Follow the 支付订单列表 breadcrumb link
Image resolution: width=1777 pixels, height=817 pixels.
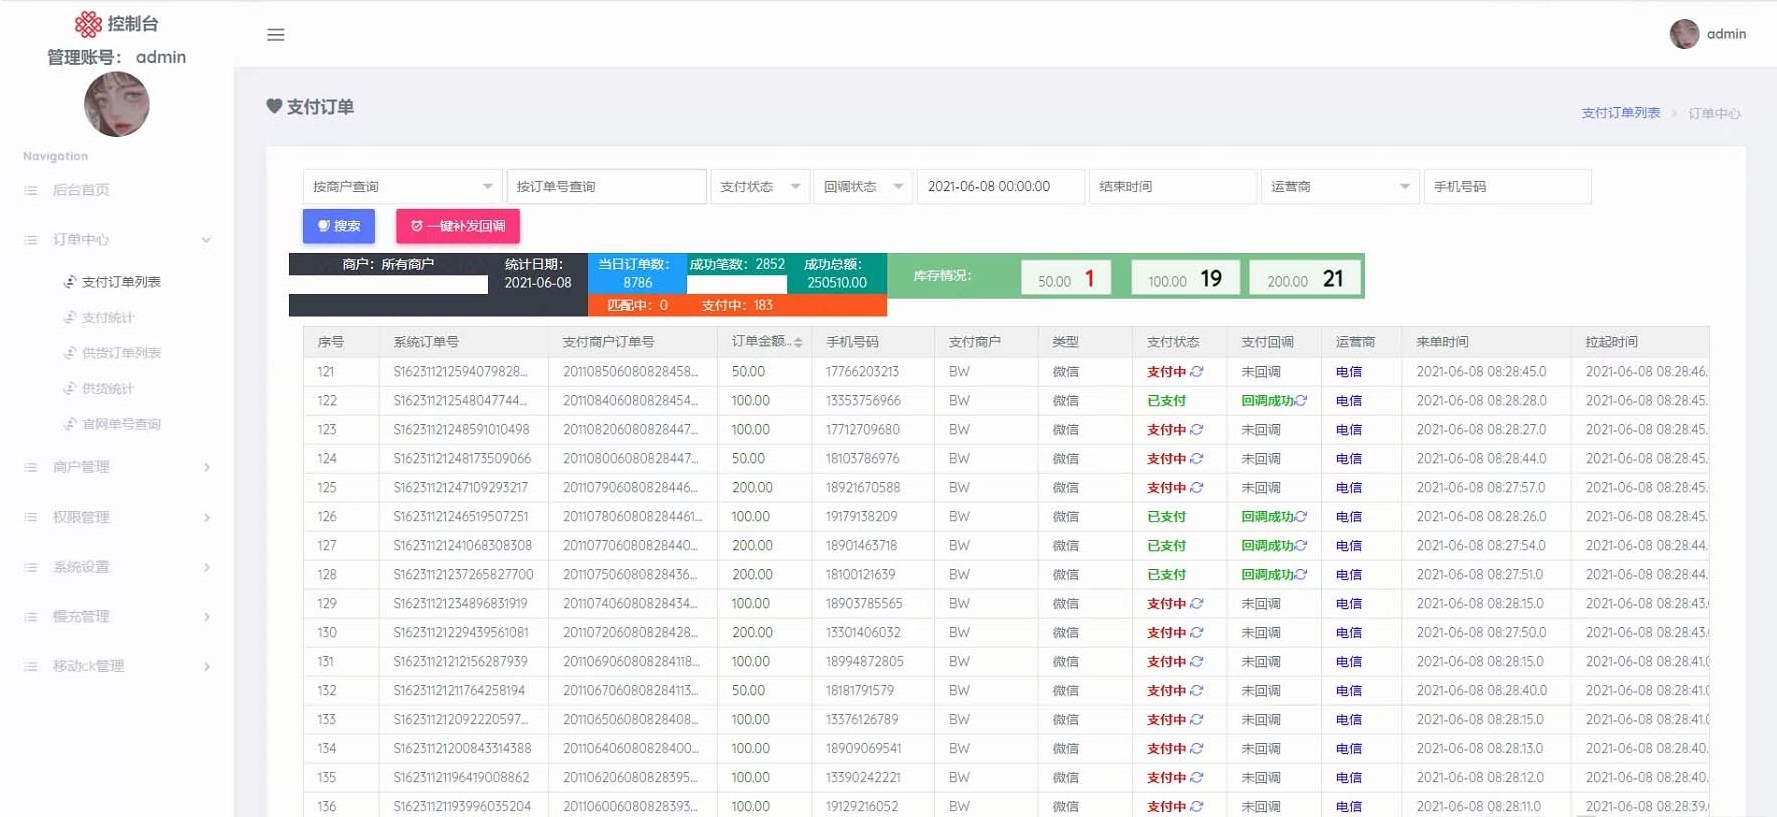click(x=1620, y=113)
